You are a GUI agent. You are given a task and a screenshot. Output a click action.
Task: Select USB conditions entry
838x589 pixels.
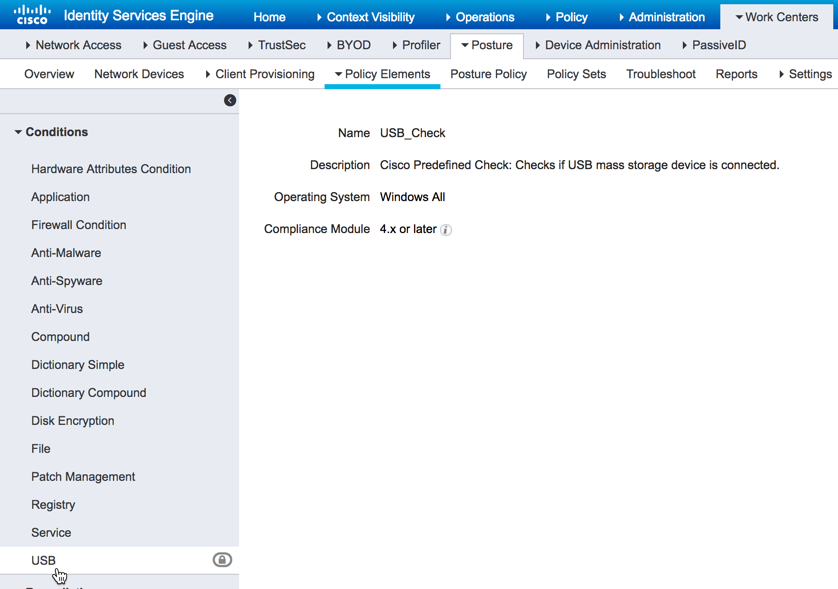point(43,561)
